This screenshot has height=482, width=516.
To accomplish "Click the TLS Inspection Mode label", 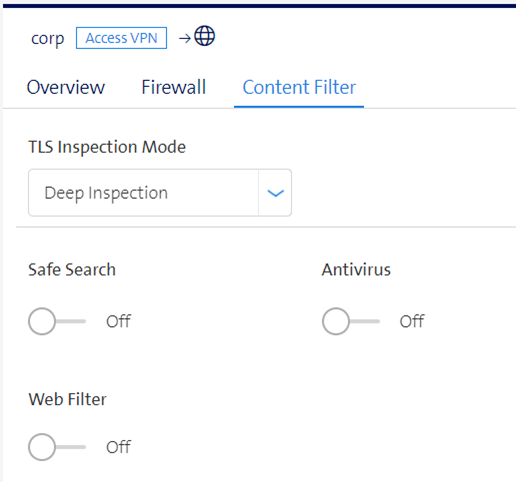I will pyautogui.click(x=107, y=147).
